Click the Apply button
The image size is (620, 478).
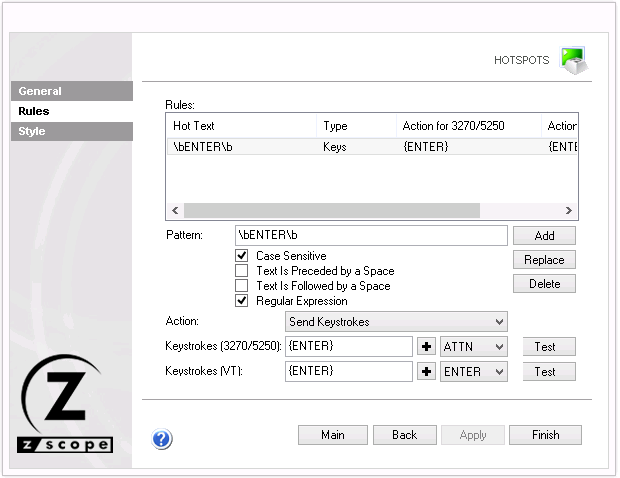(473, 435)
